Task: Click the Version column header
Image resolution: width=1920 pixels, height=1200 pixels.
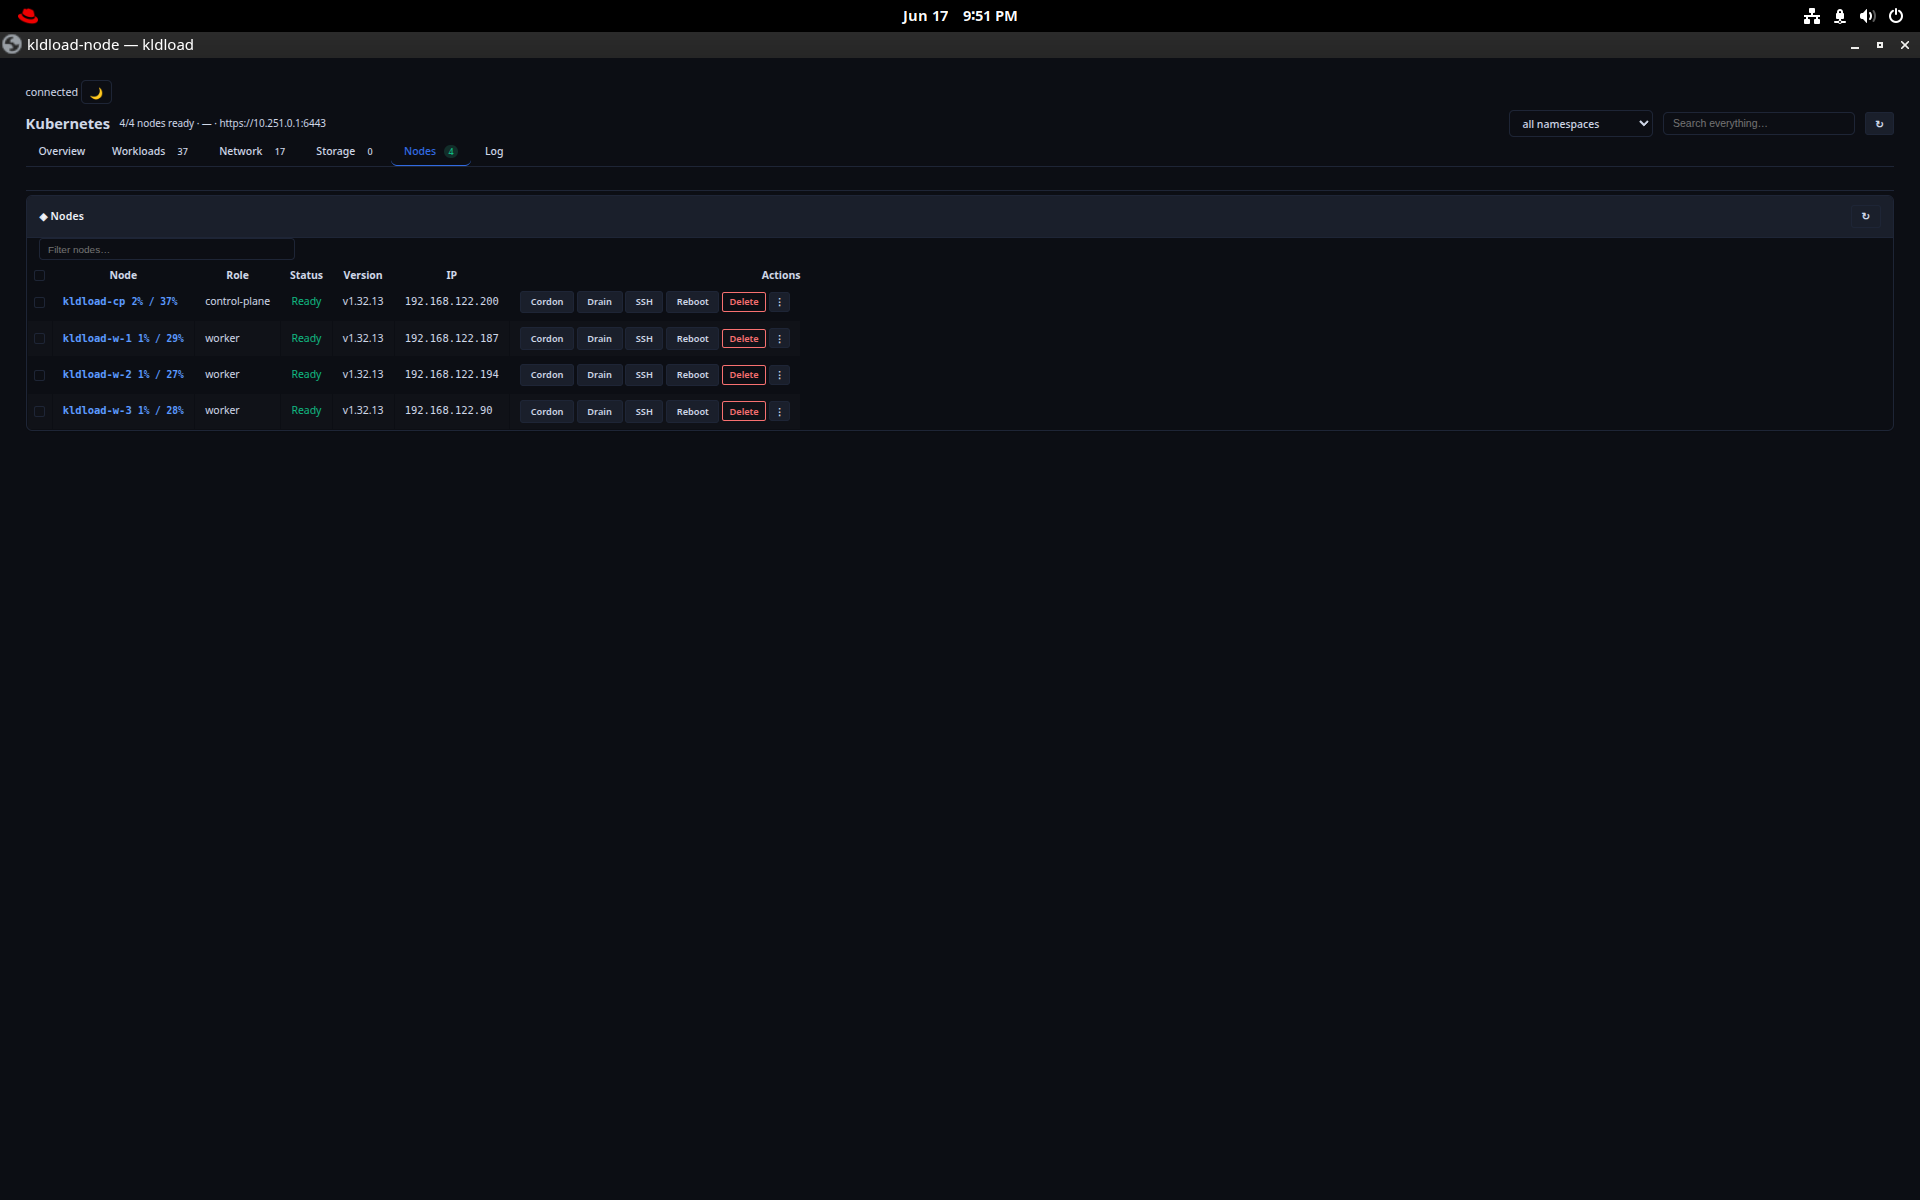Action: click(362, 276)
